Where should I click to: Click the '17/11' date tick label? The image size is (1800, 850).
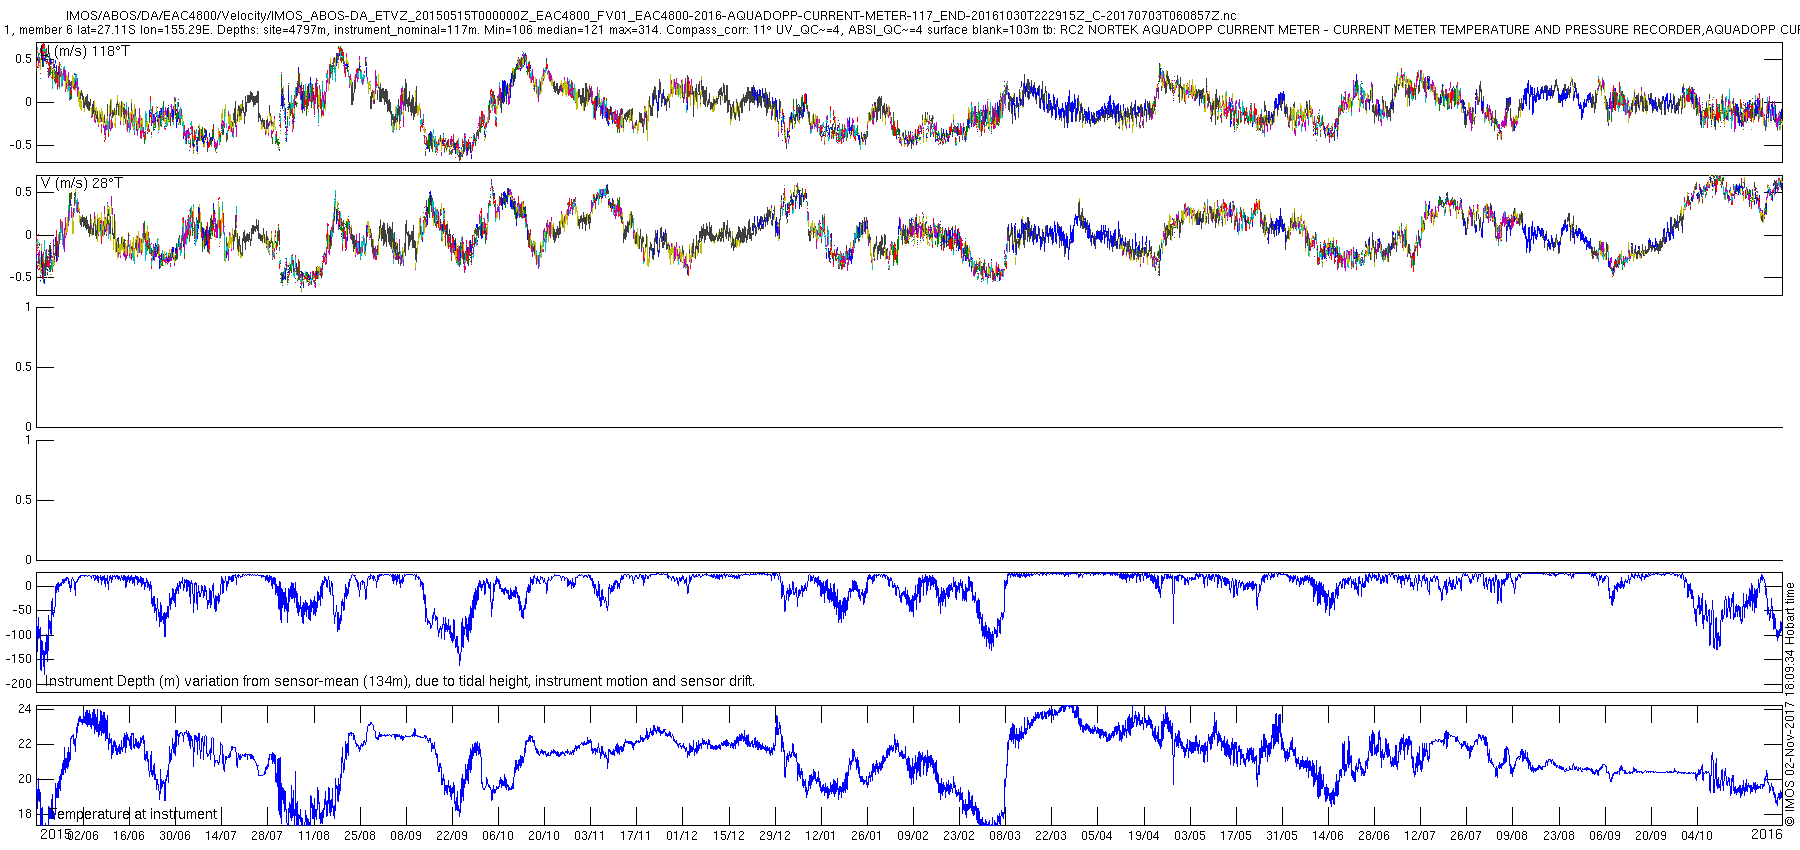pos(636,836)
